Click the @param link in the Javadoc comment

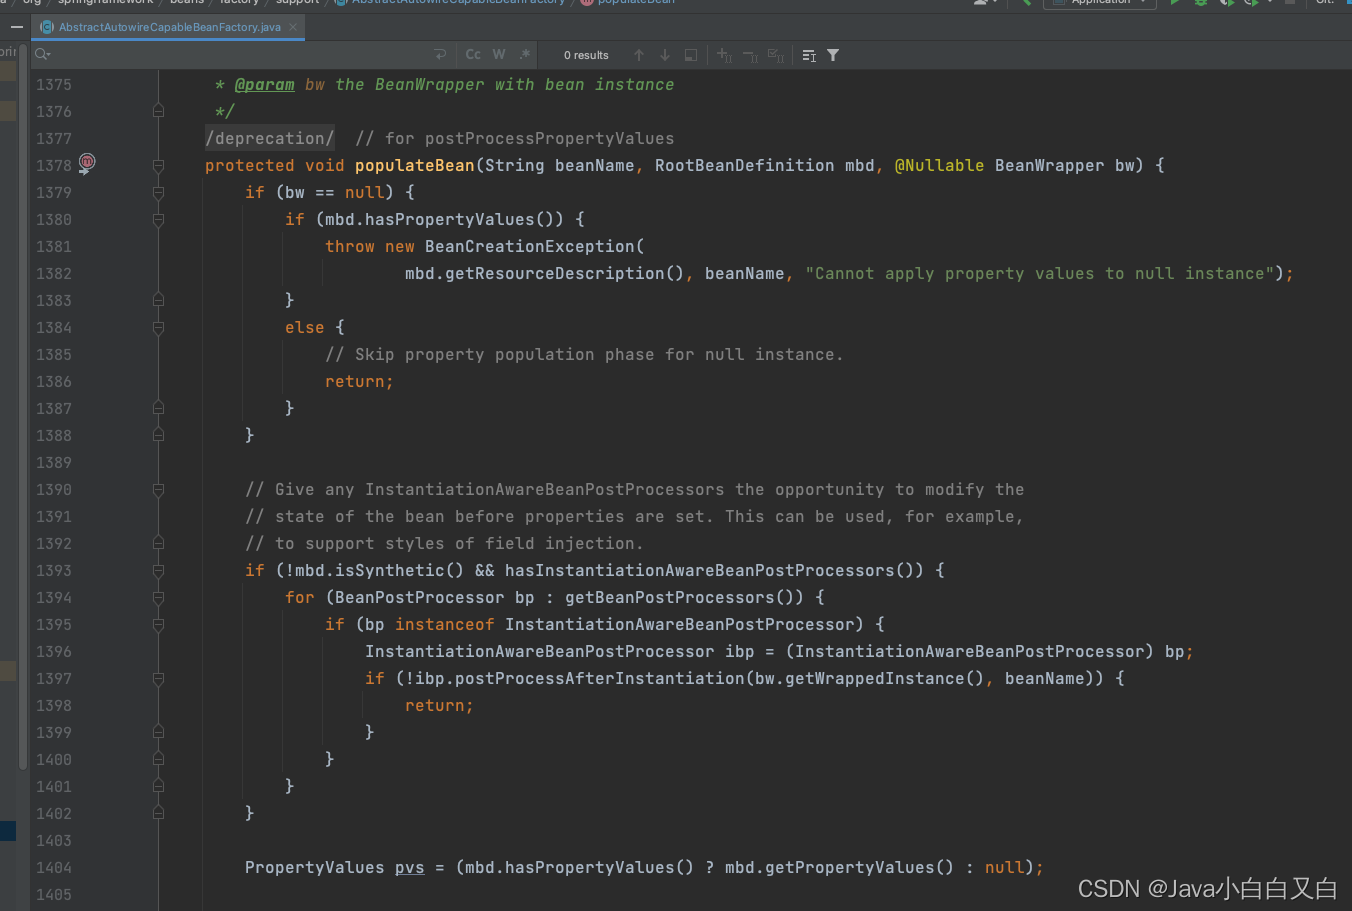click(x=264, y=84)
